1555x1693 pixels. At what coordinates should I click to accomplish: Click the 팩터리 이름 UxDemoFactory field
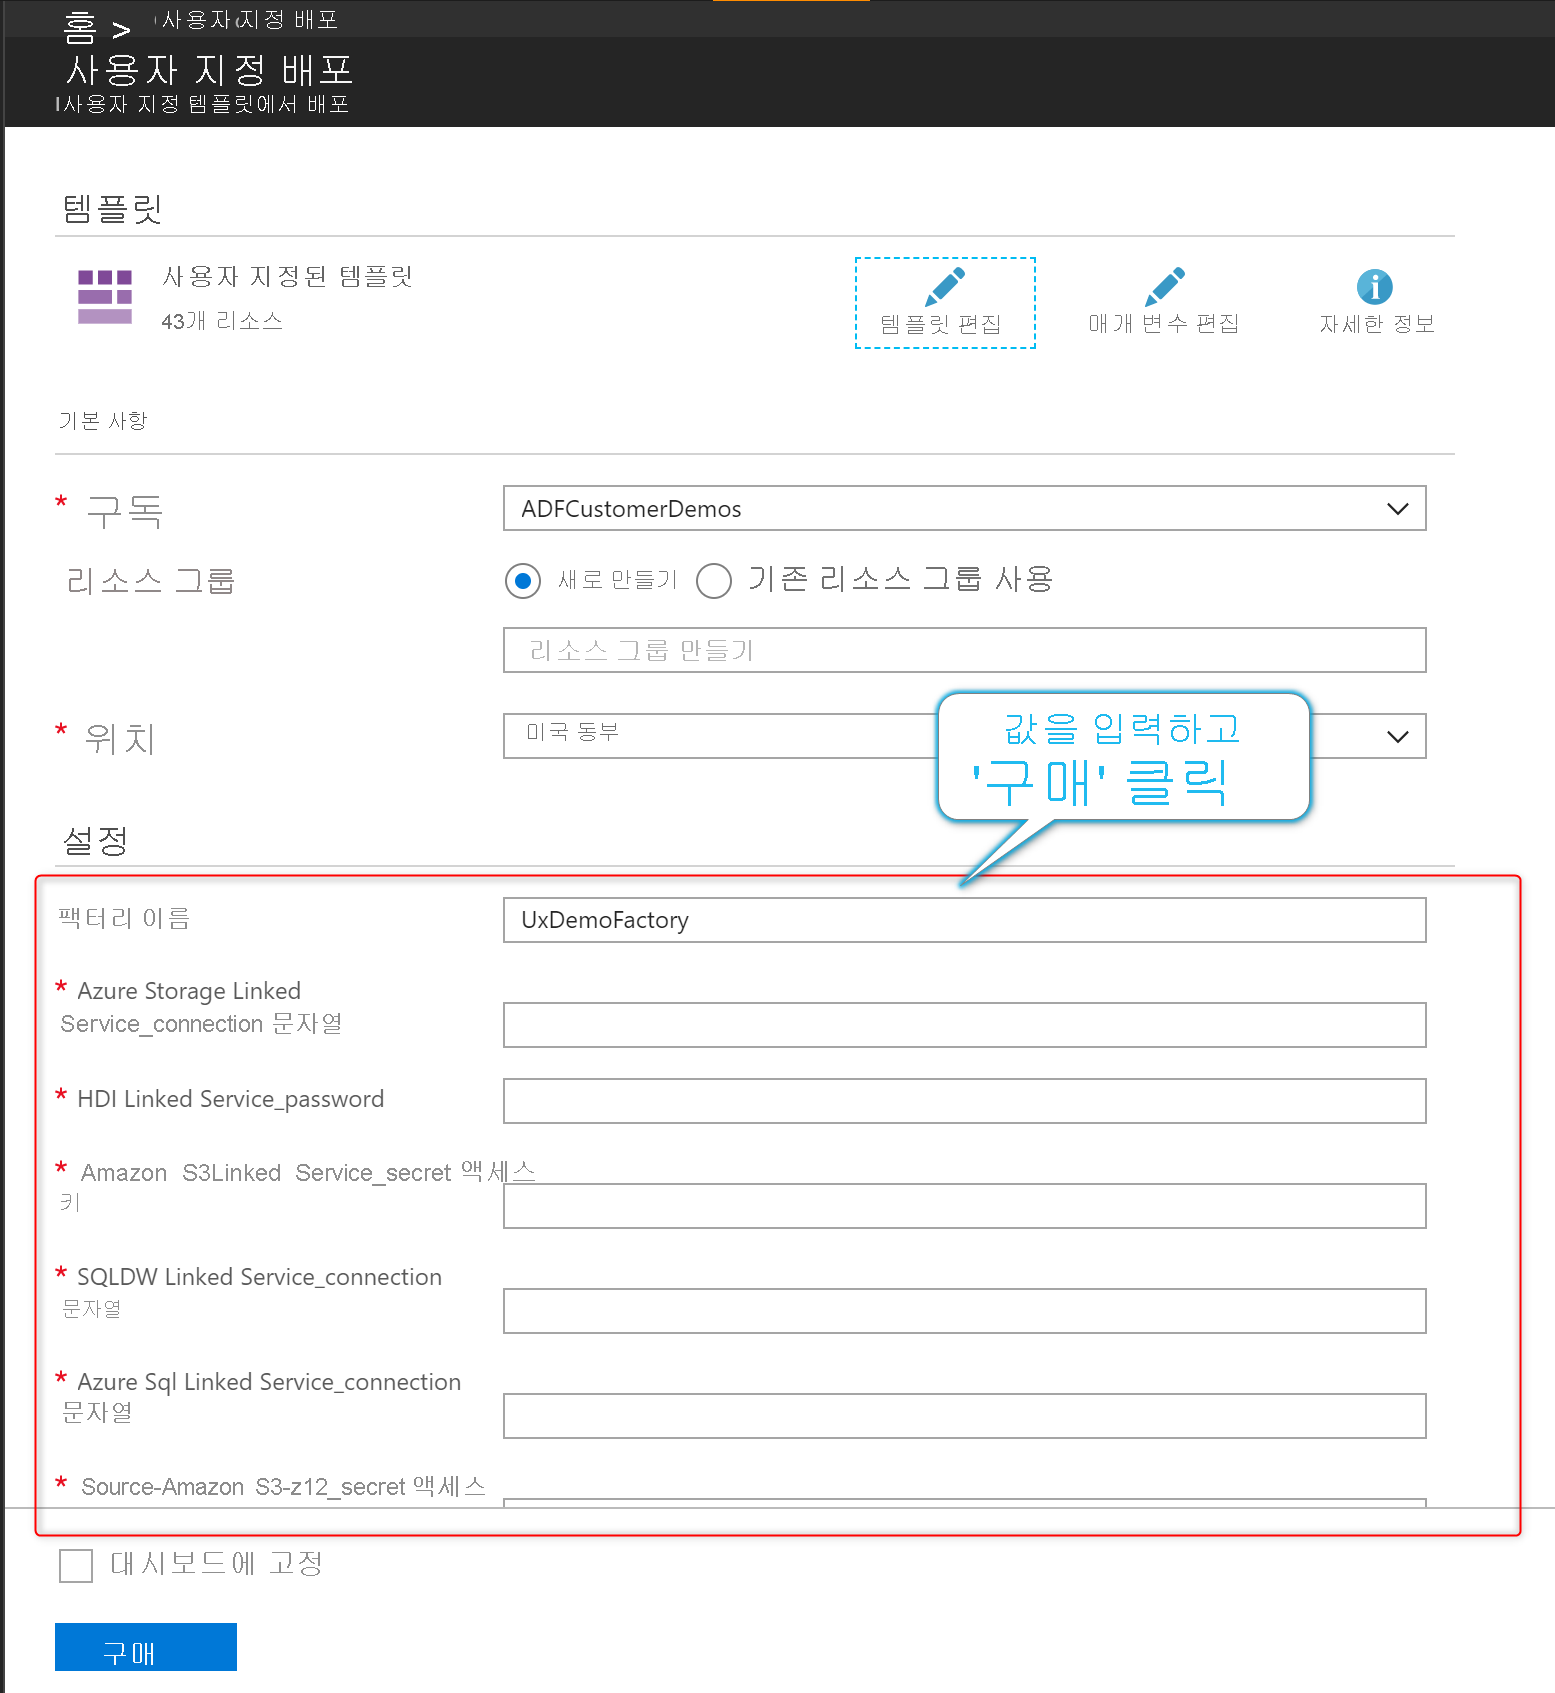click(964, 920)
